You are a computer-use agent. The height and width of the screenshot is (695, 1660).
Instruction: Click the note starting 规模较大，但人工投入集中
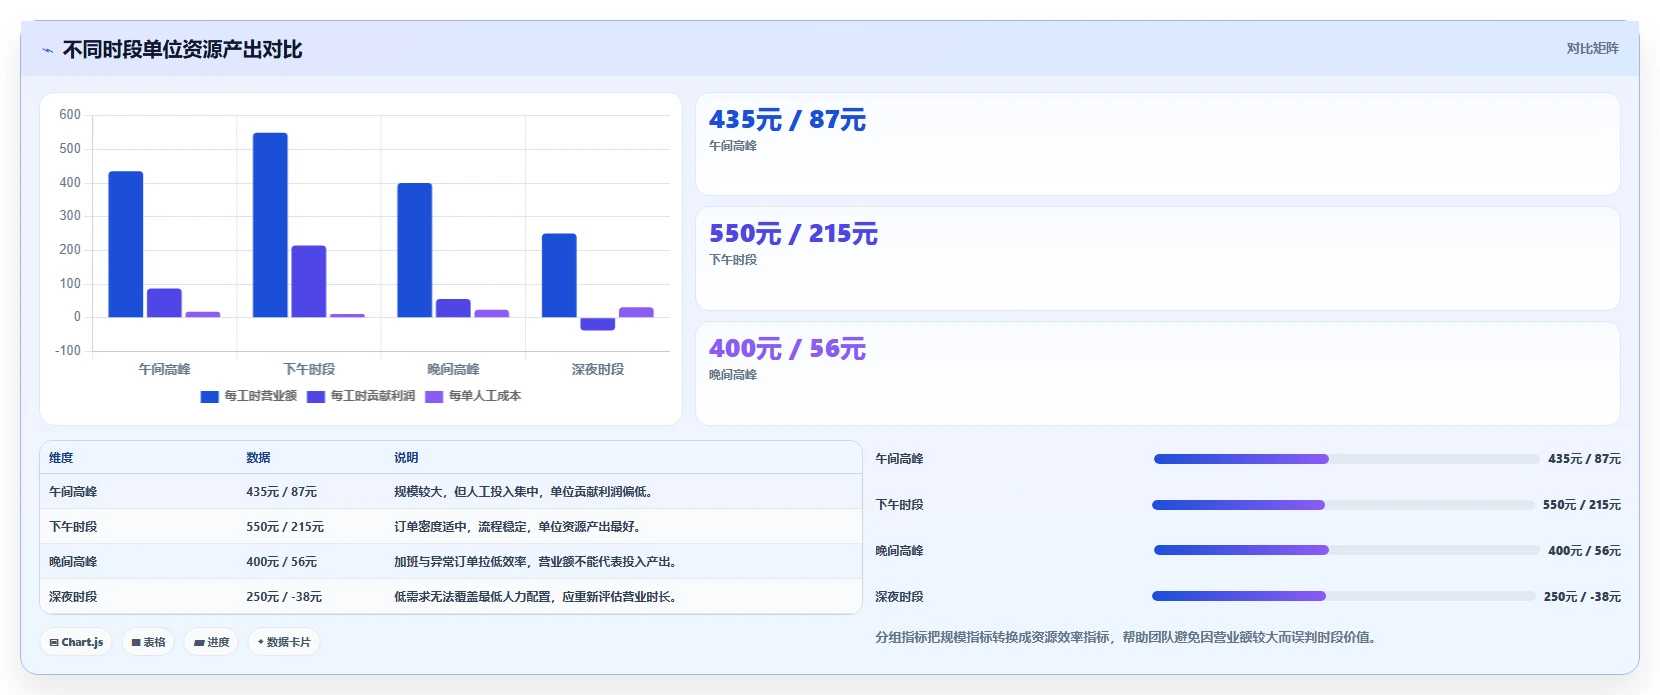click(525, 491)
